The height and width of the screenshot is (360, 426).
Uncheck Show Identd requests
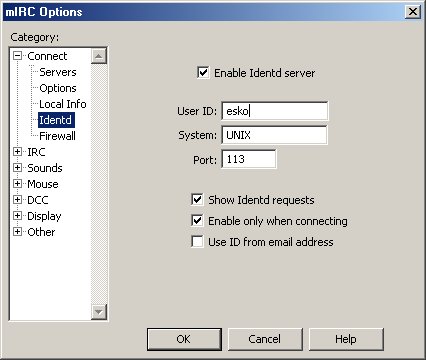(197, 200)
